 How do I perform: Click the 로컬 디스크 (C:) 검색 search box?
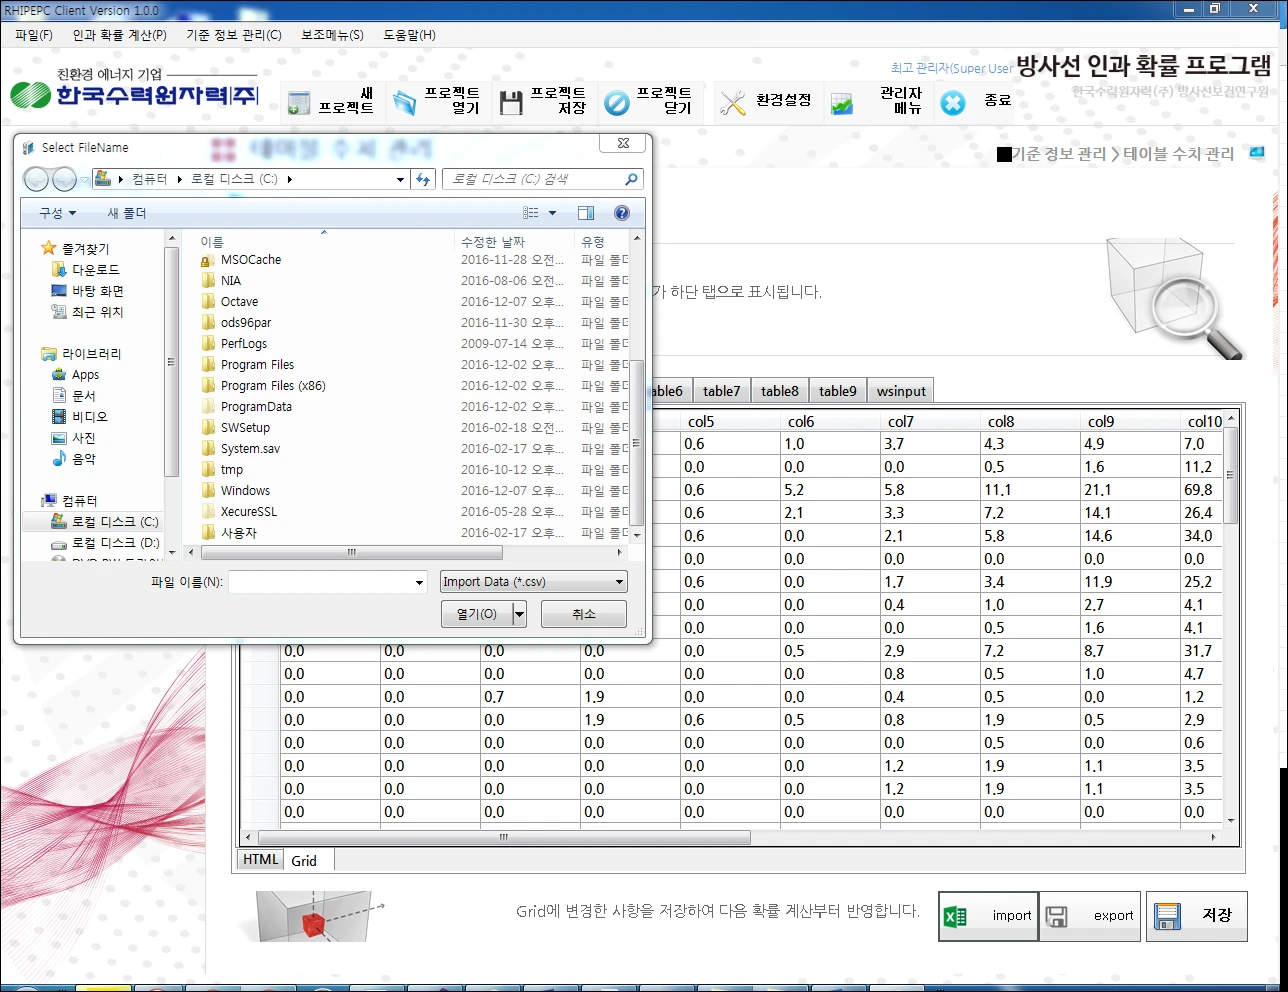click(x=542, y=179)
